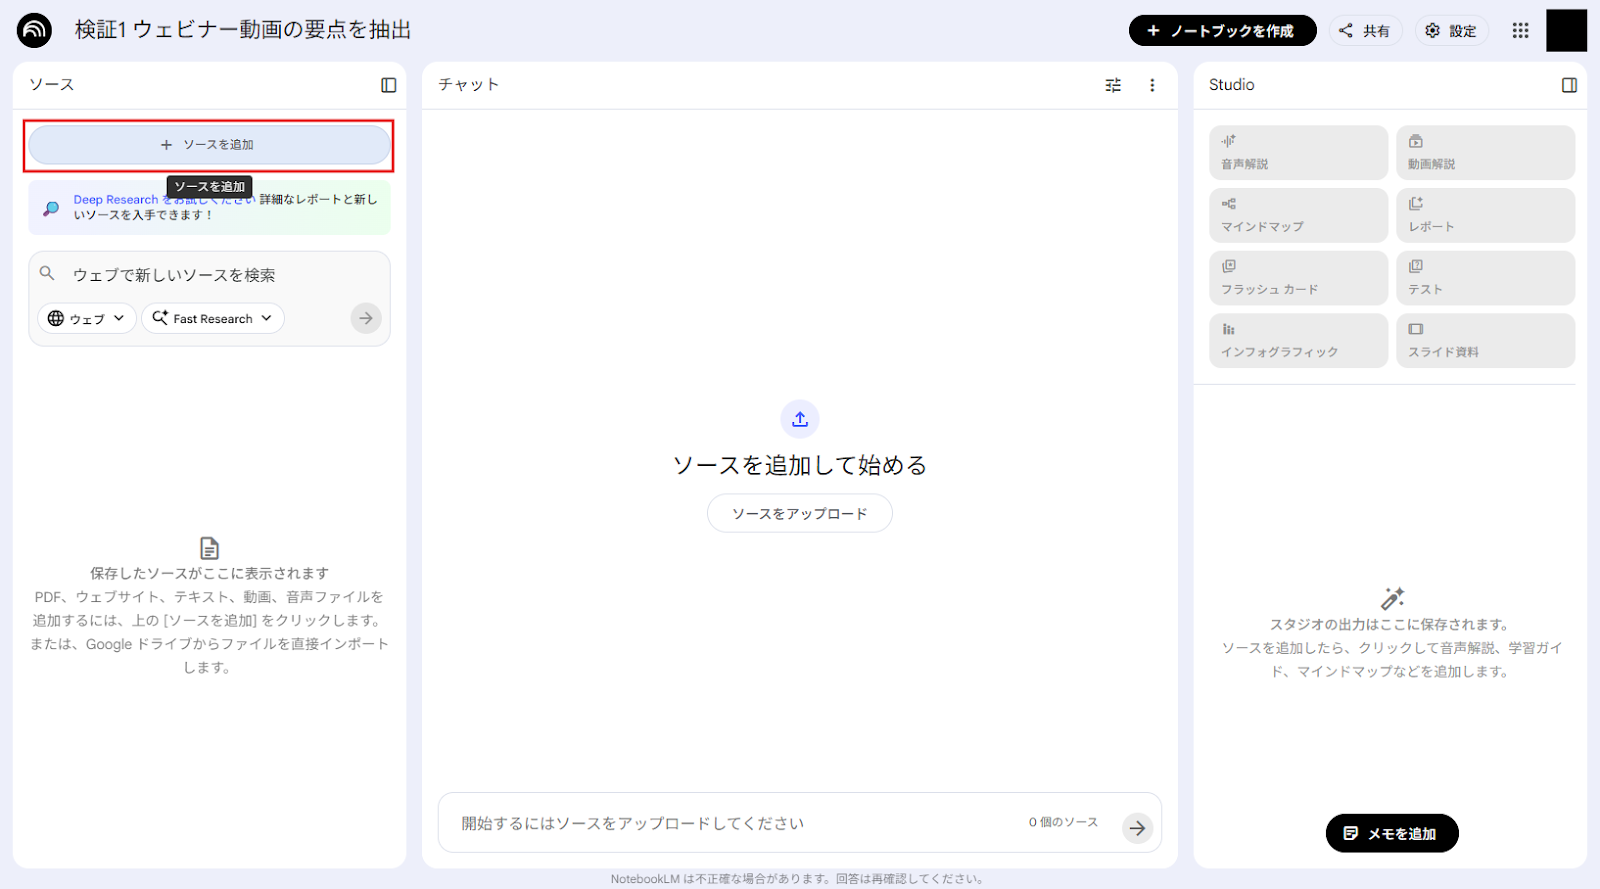Click the text スタジオの出力はここに保存されます。
Screen dimensions: 1600x889
(x=1390, y=624)
